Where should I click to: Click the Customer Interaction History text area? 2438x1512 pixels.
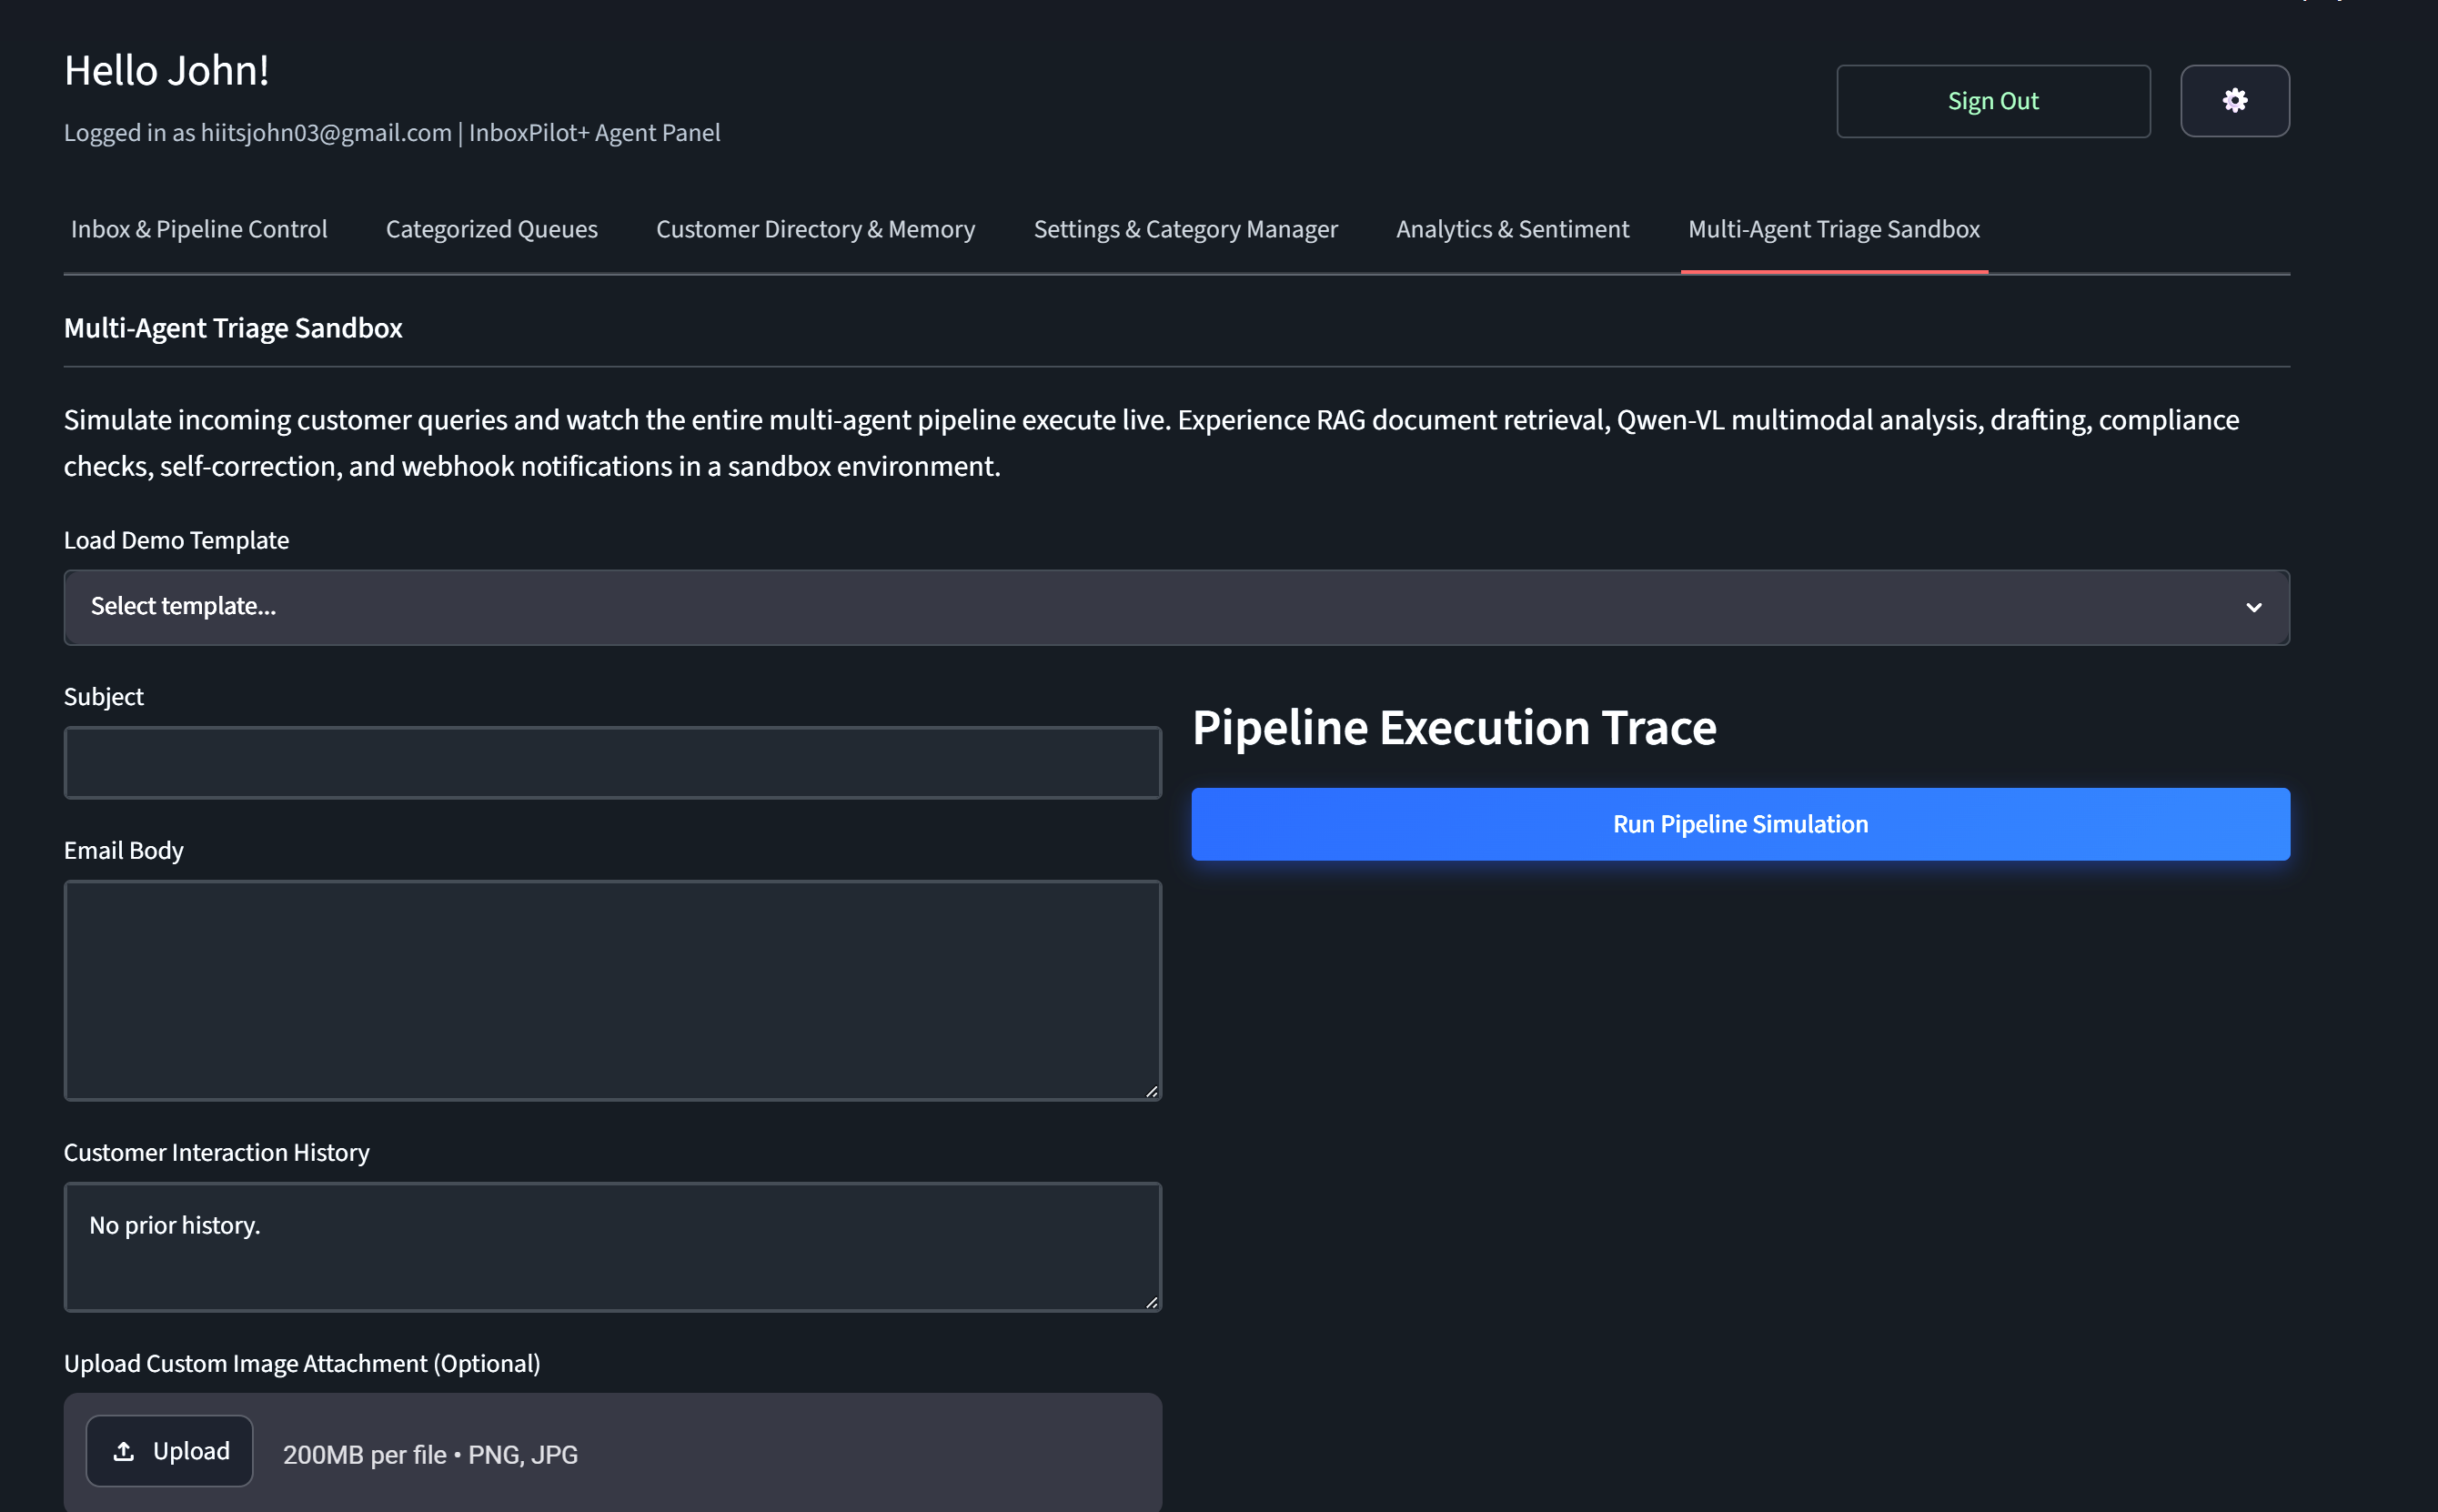coord(612,1247)
